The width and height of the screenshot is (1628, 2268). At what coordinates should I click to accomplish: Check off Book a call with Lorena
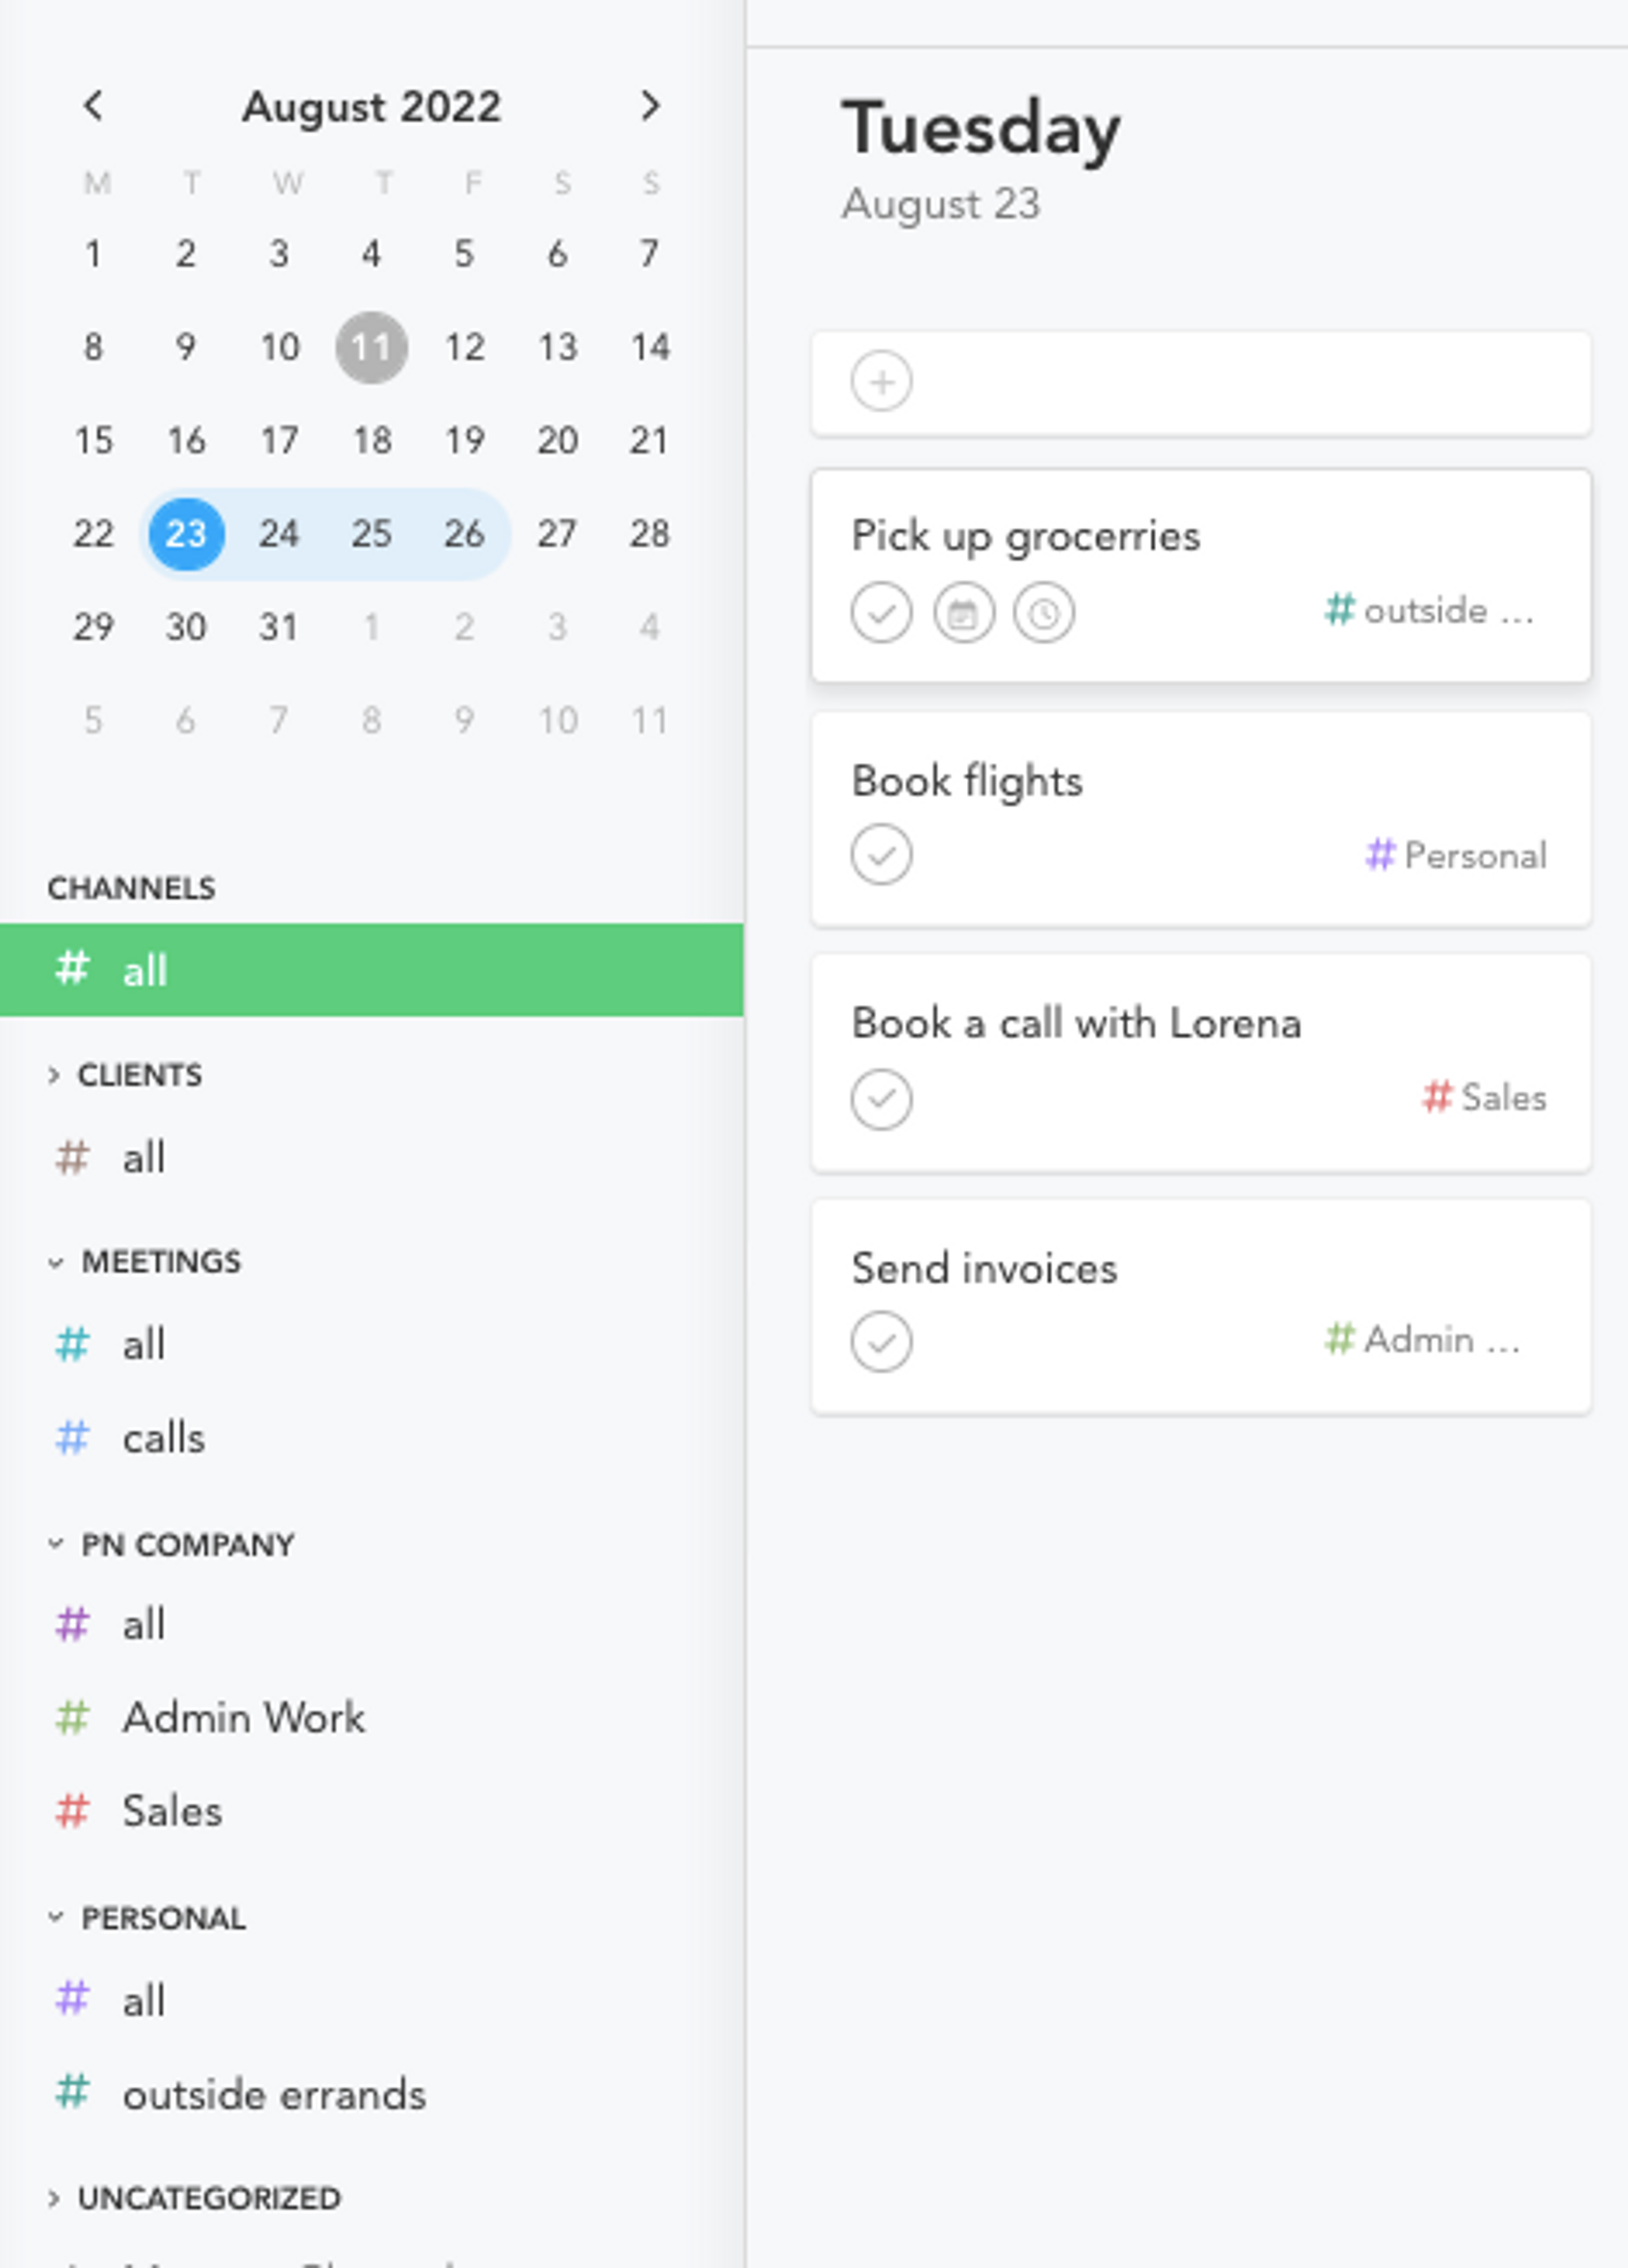click(881, 1099)
